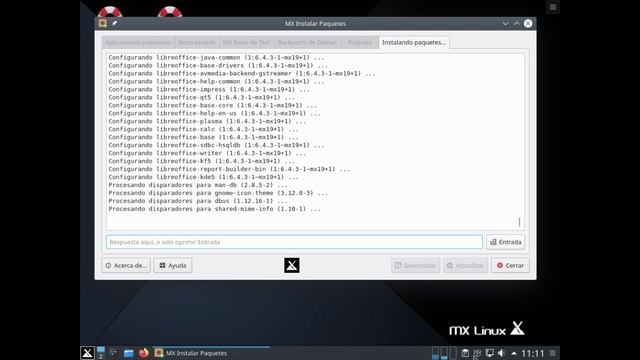
Task: Open the panel options menu icon
Action: [553, 353]
